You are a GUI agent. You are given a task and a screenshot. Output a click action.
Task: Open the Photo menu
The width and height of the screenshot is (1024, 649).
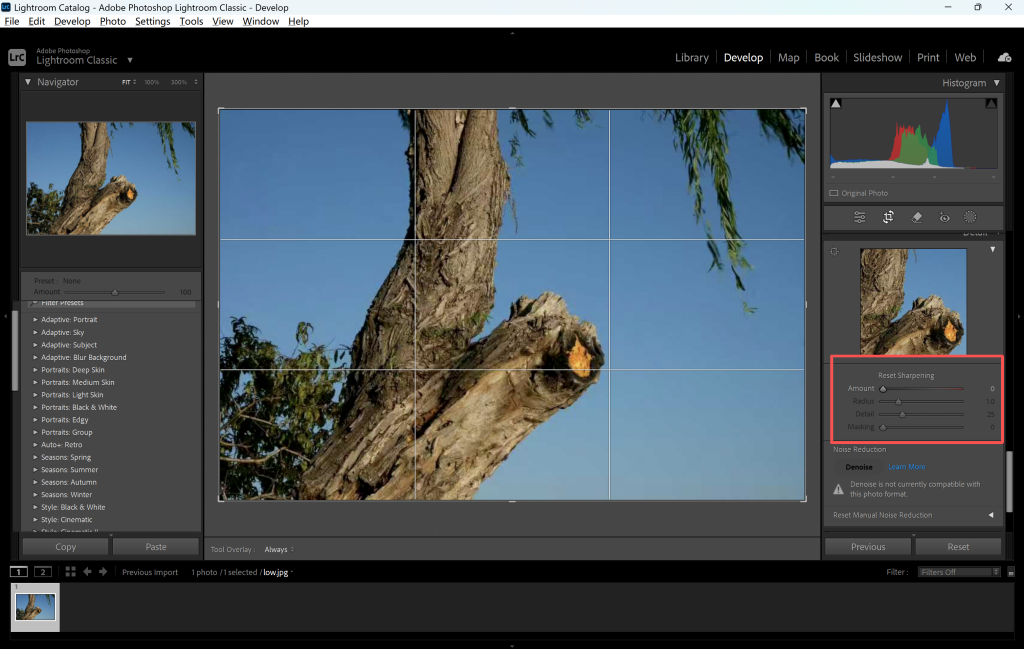pyautogui.click(x=112, y=21)
